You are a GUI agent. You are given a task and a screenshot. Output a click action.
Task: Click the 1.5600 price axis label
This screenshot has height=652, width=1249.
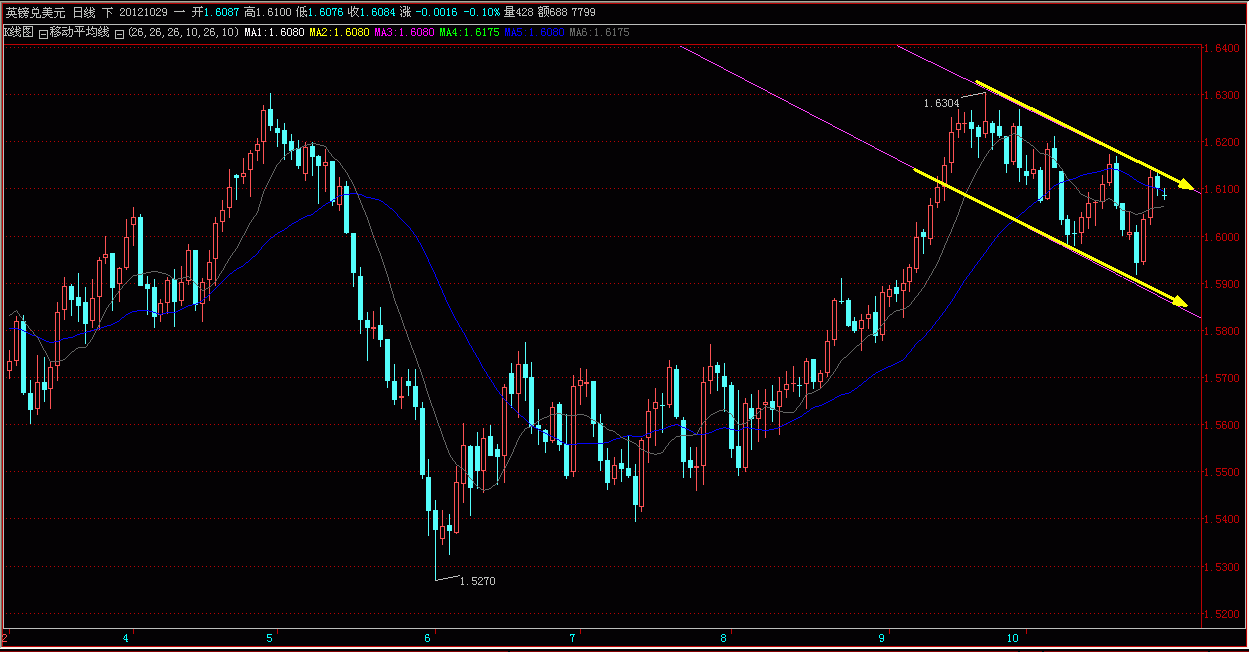tap(1221, 425)
